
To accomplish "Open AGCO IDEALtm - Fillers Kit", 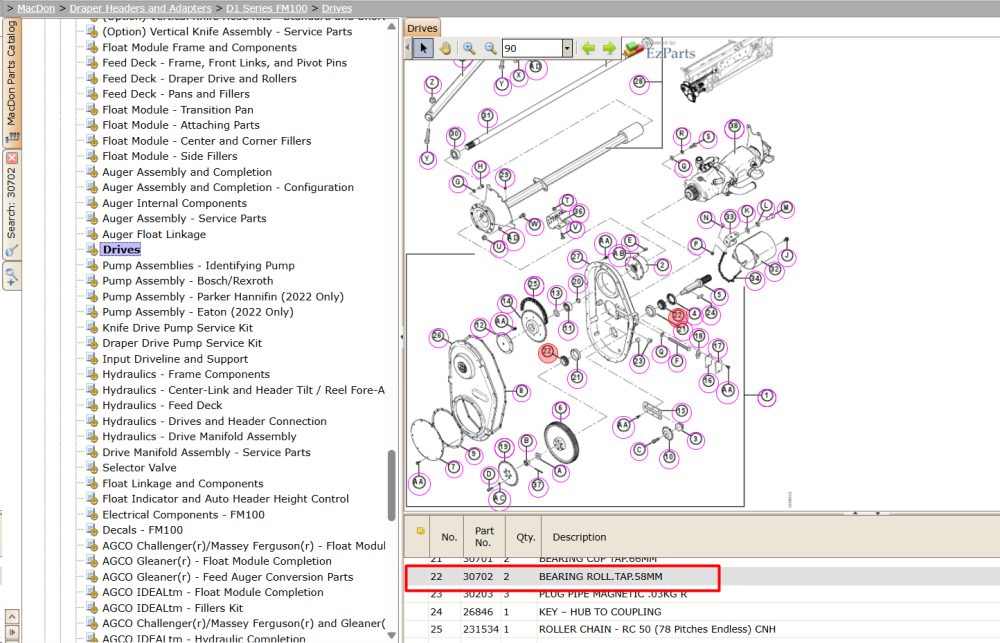I will click(172, 608).
